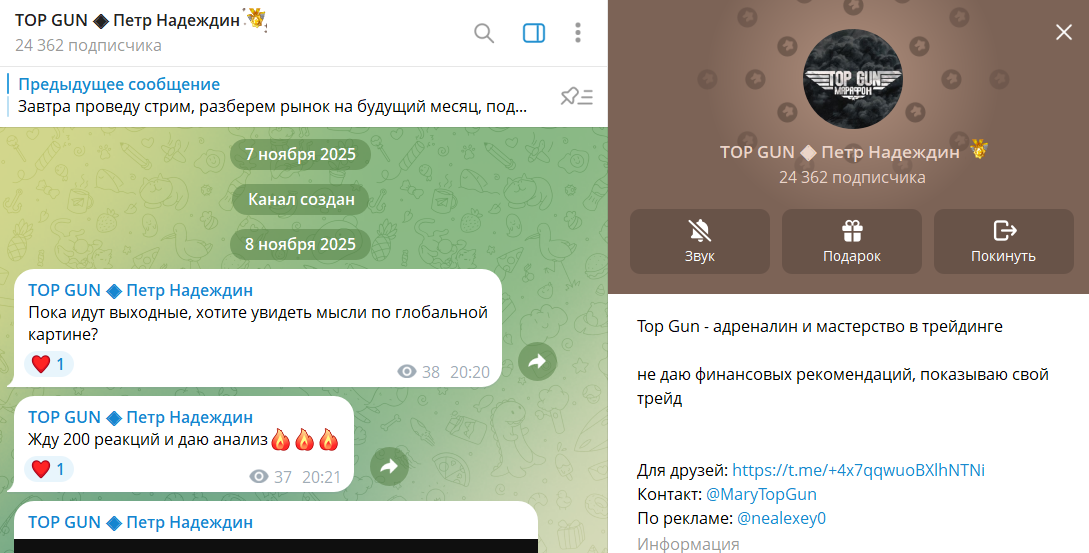Leave the channel via Покинуть button
1089x553 pixels.
point(1003,241)
